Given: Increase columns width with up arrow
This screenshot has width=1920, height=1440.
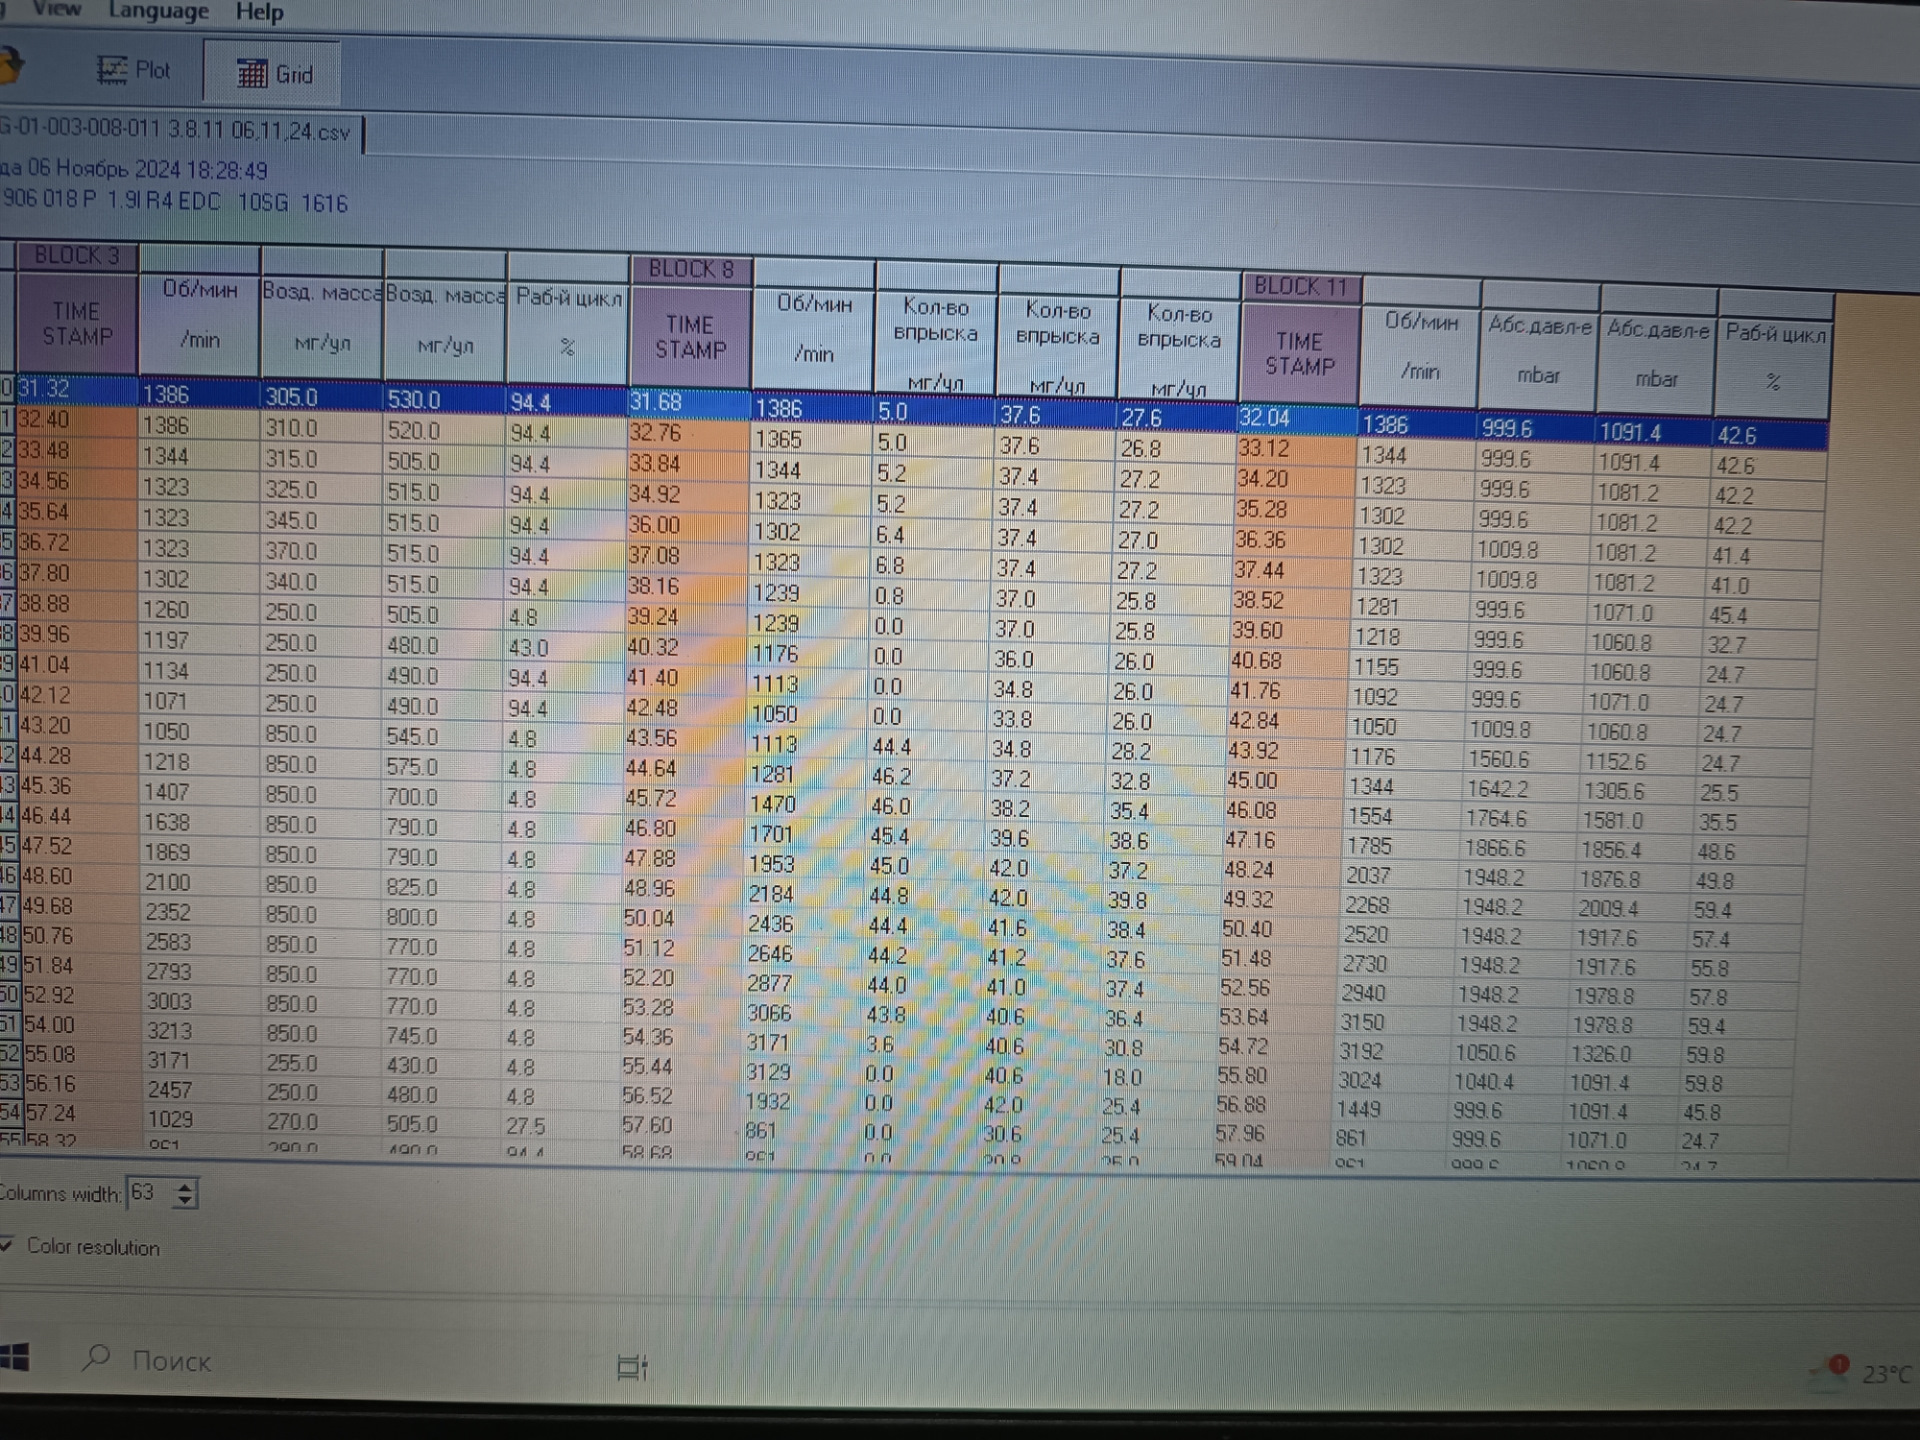Looking at the screenshot, I should pos(185,1187).
